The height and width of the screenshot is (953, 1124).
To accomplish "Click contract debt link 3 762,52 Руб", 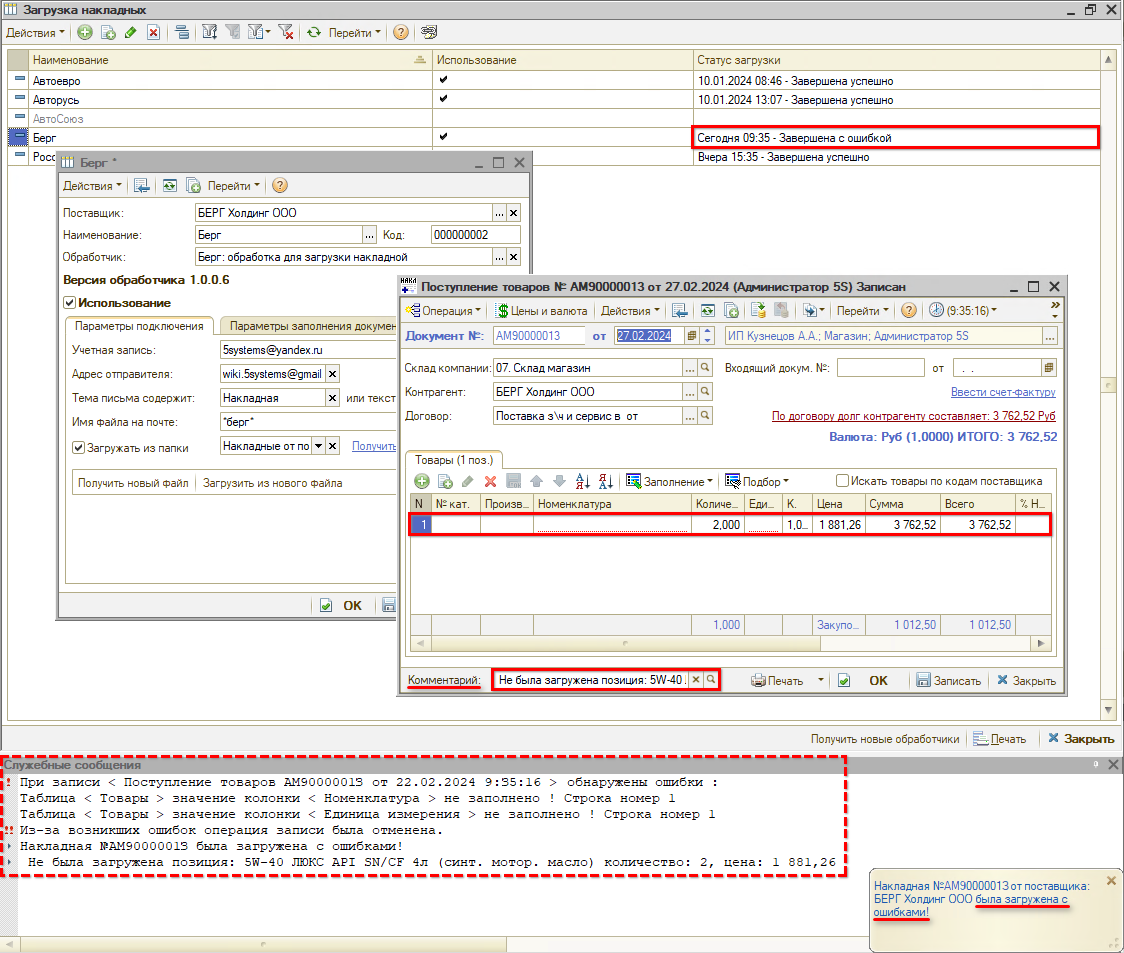I will pyautogui.click(x=913, y=416).
